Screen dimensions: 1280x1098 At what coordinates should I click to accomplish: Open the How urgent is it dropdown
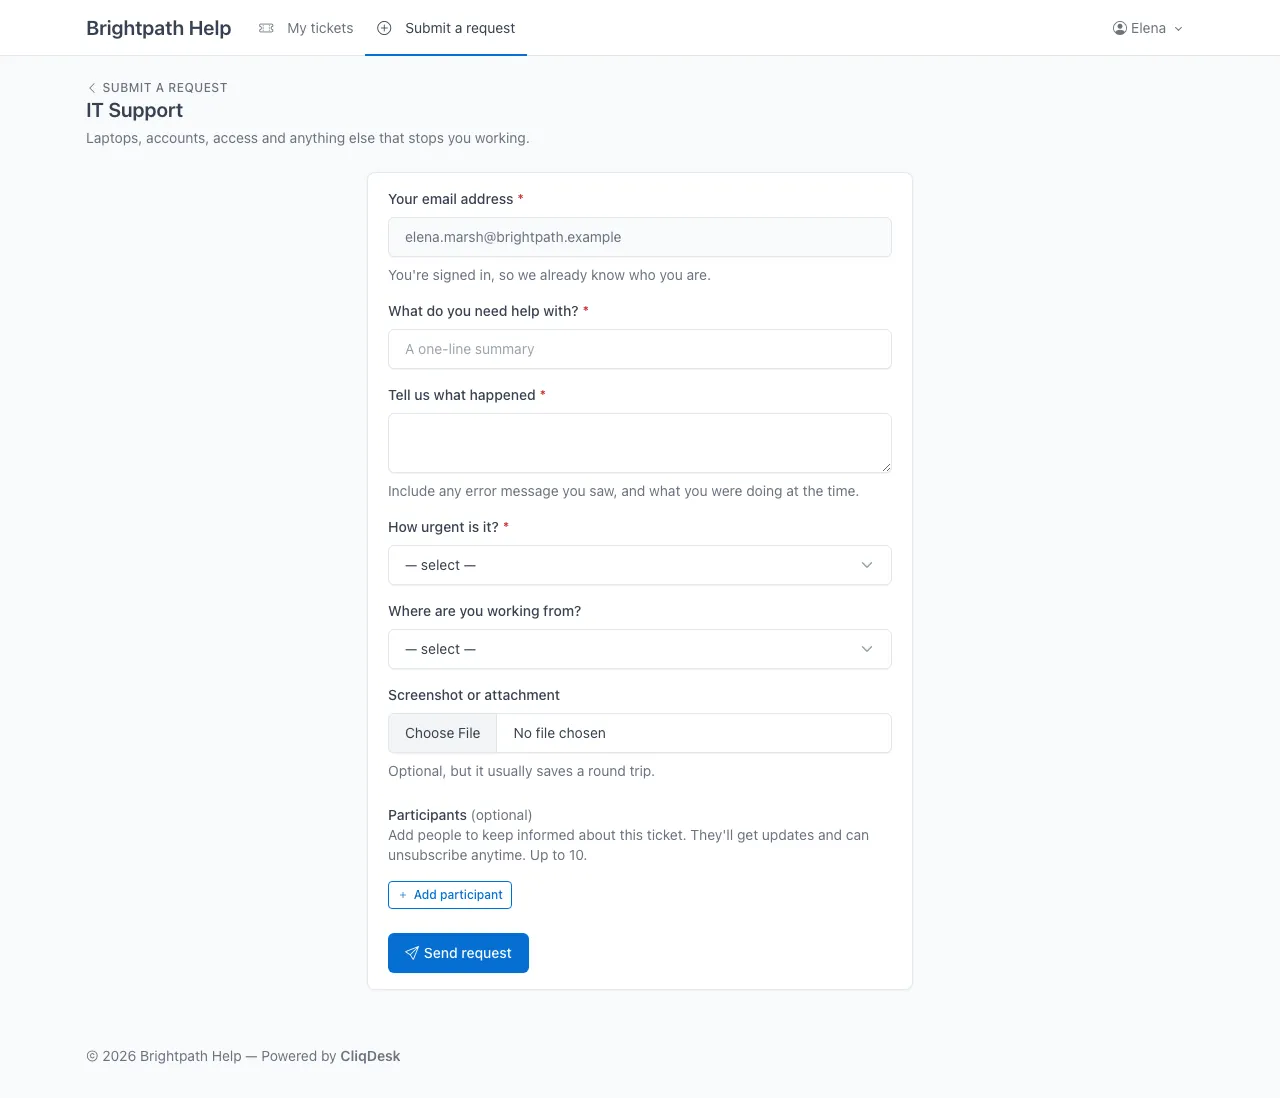coord(640,565)
